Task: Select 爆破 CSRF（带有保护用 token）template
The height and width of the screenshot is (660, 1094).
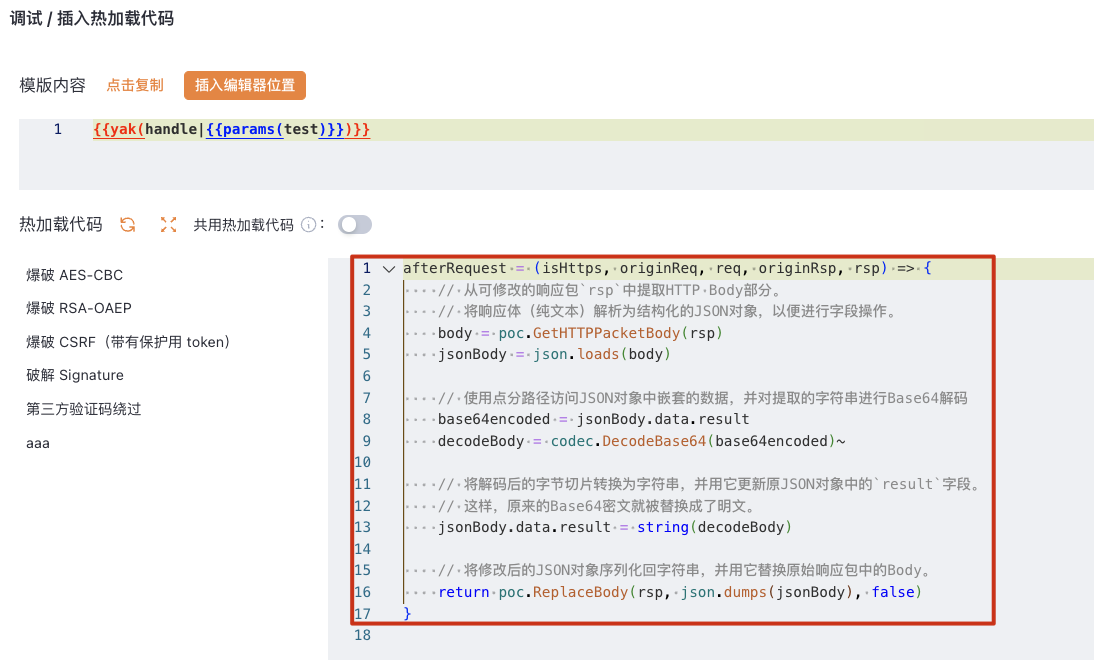Action: click(x=128, y=342)
